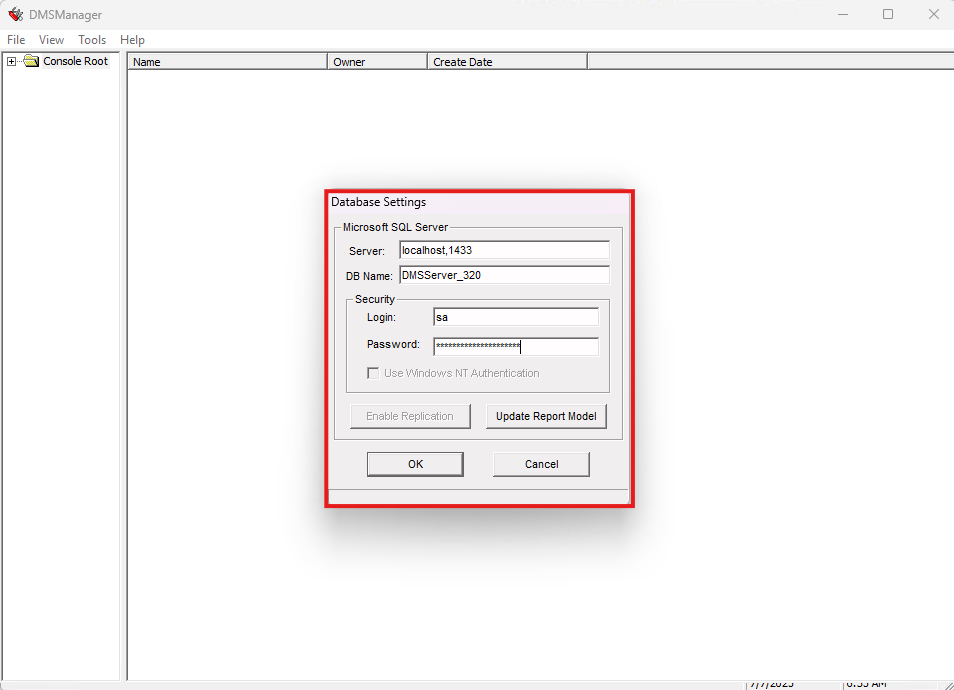Open the File menu
The image size is (954, 690).
(x=16, y=40)
